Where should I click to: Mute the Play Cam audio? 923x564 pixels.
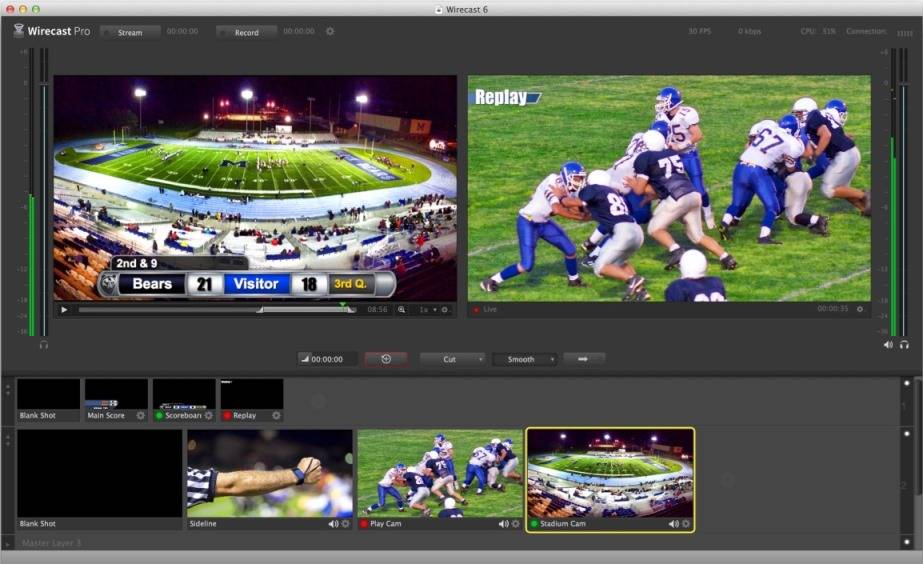click(502, 524)
